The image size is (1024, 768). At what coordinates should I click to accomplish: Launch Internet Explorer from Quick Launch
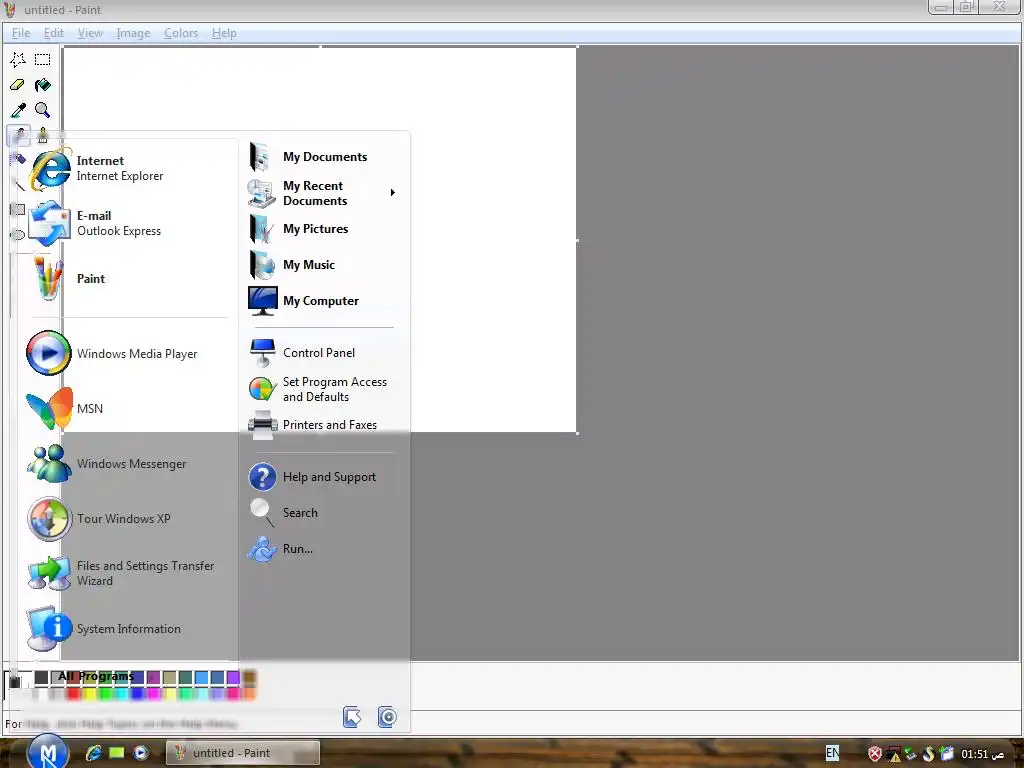tap(93, 753)
